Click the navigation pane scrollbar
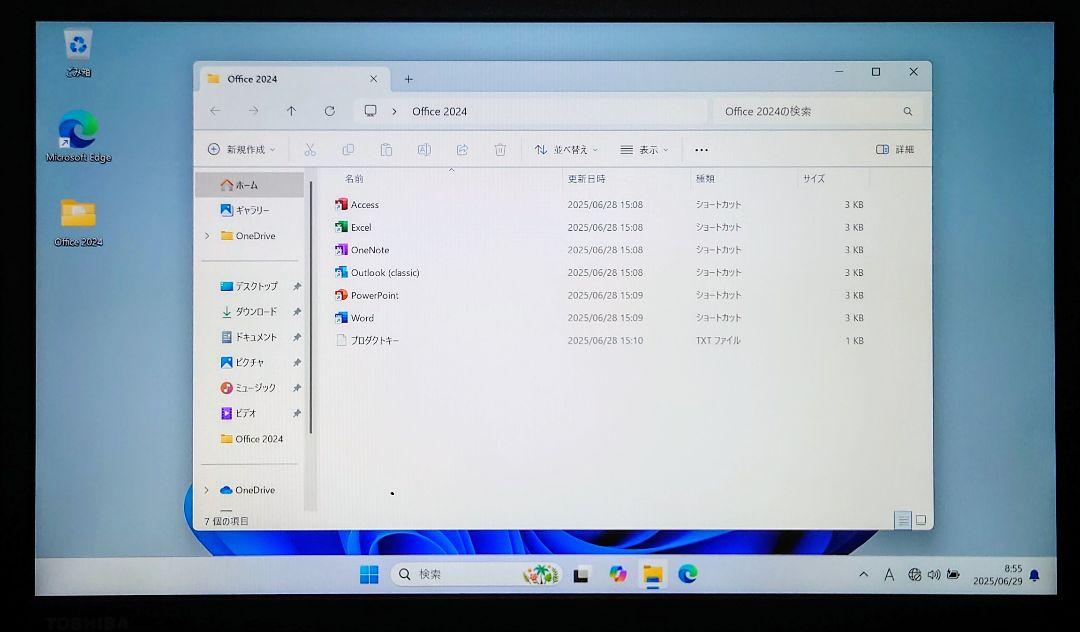The image size is (1080, 632). click(x=311, y=308)
